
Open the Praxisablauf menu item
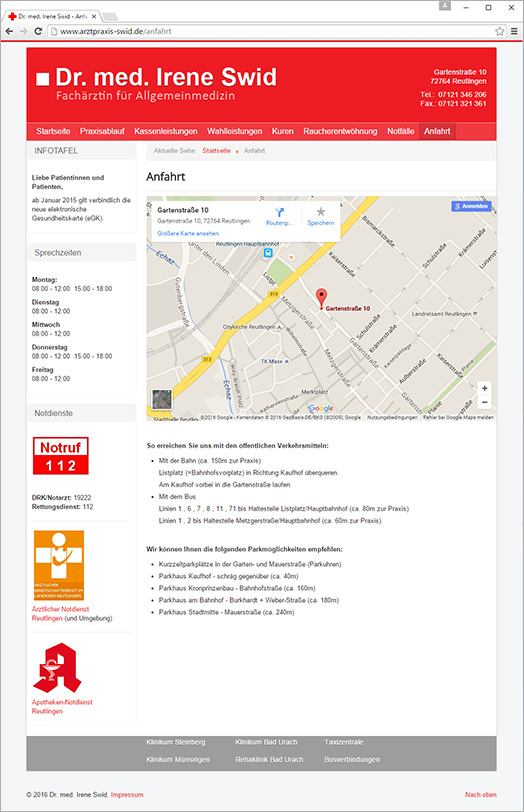point(102,131)
